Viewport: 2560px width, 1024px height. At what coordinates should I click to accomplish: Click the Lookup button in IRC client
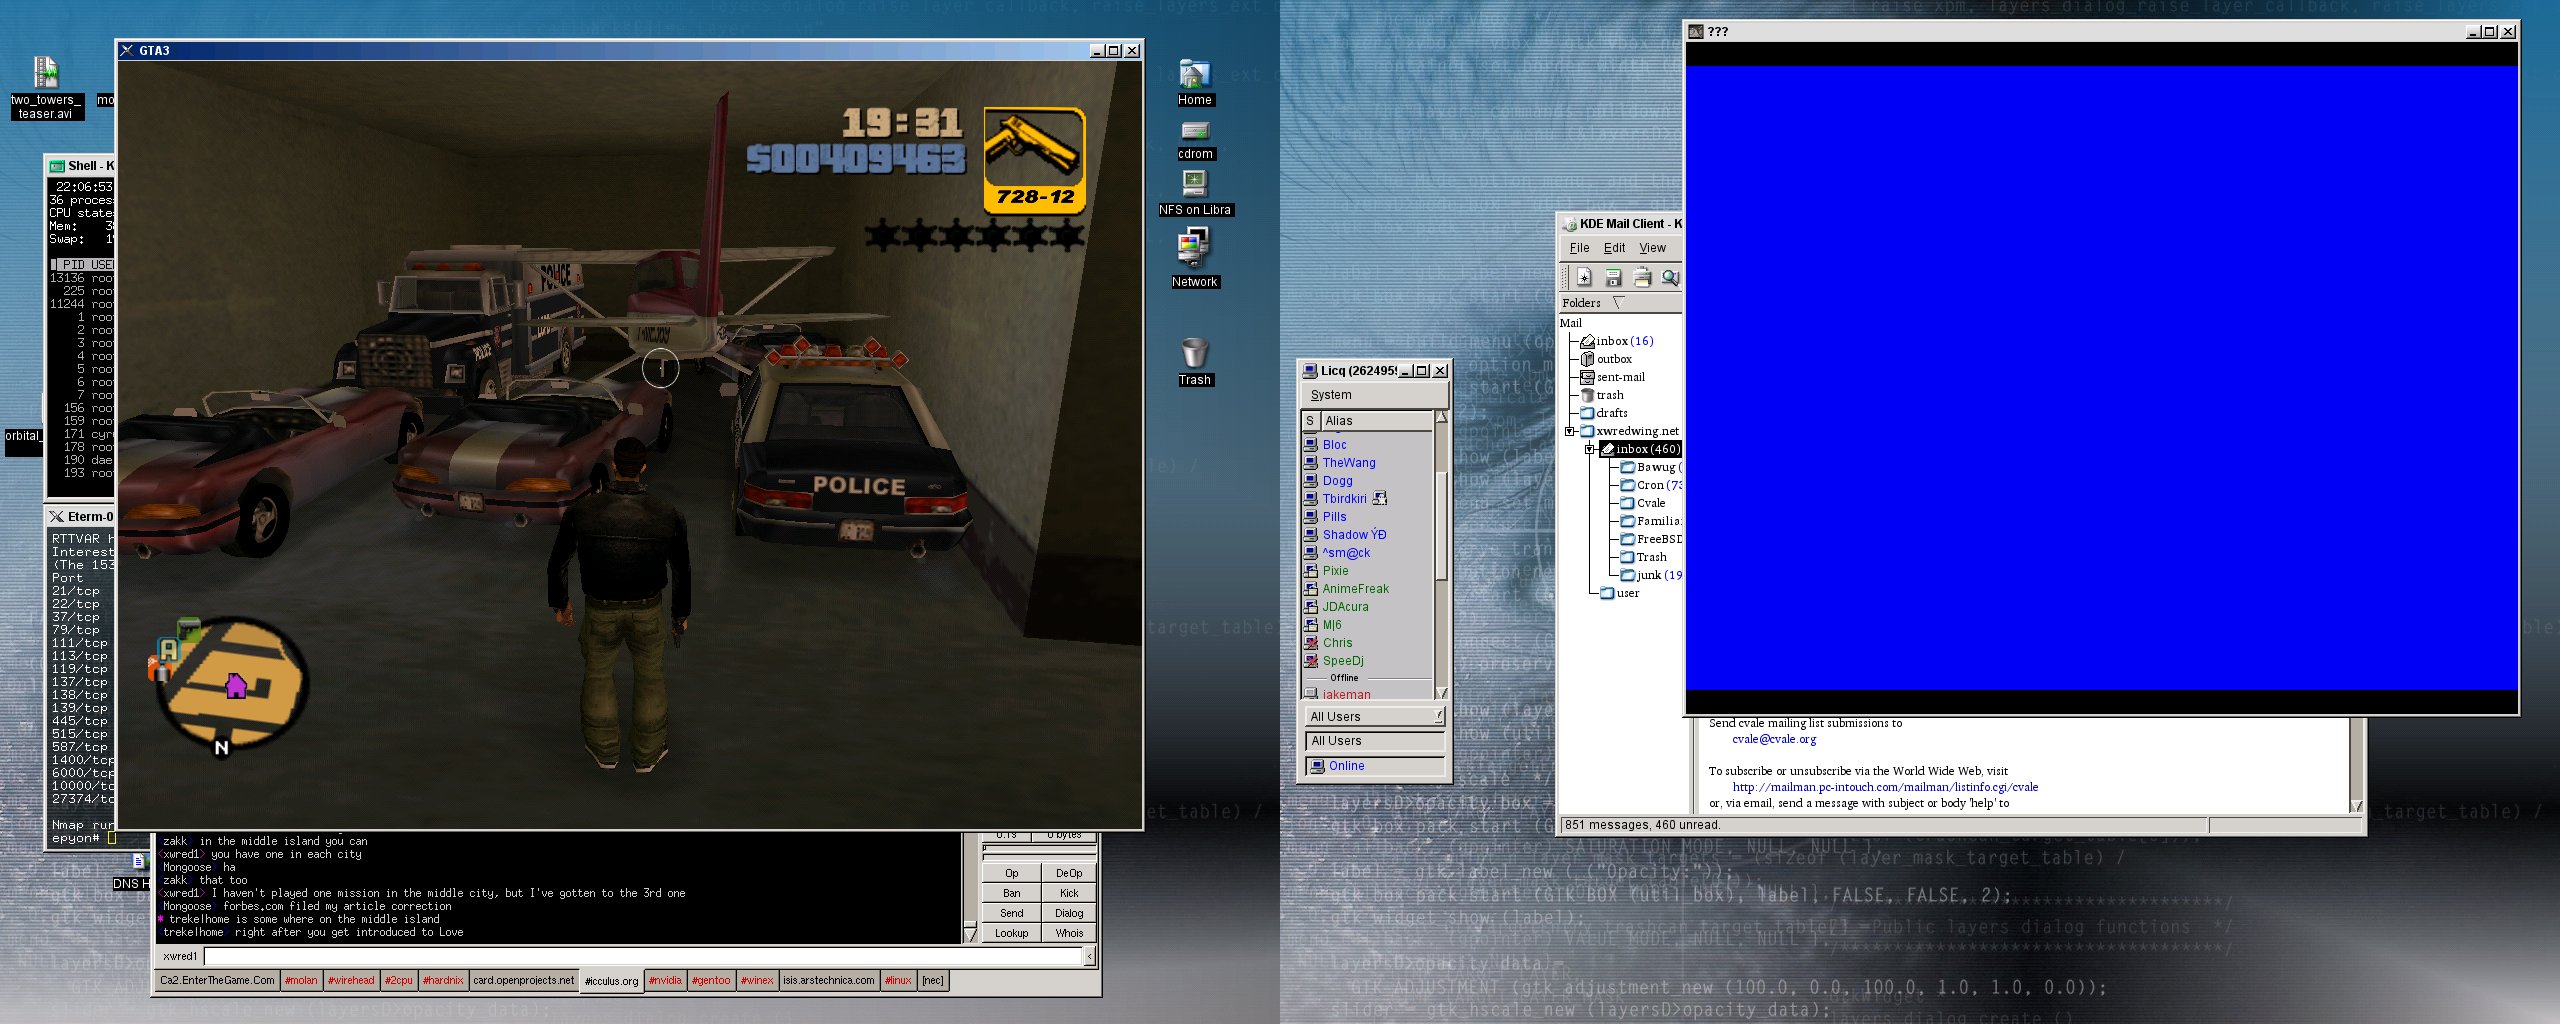tap(1011, 933)
